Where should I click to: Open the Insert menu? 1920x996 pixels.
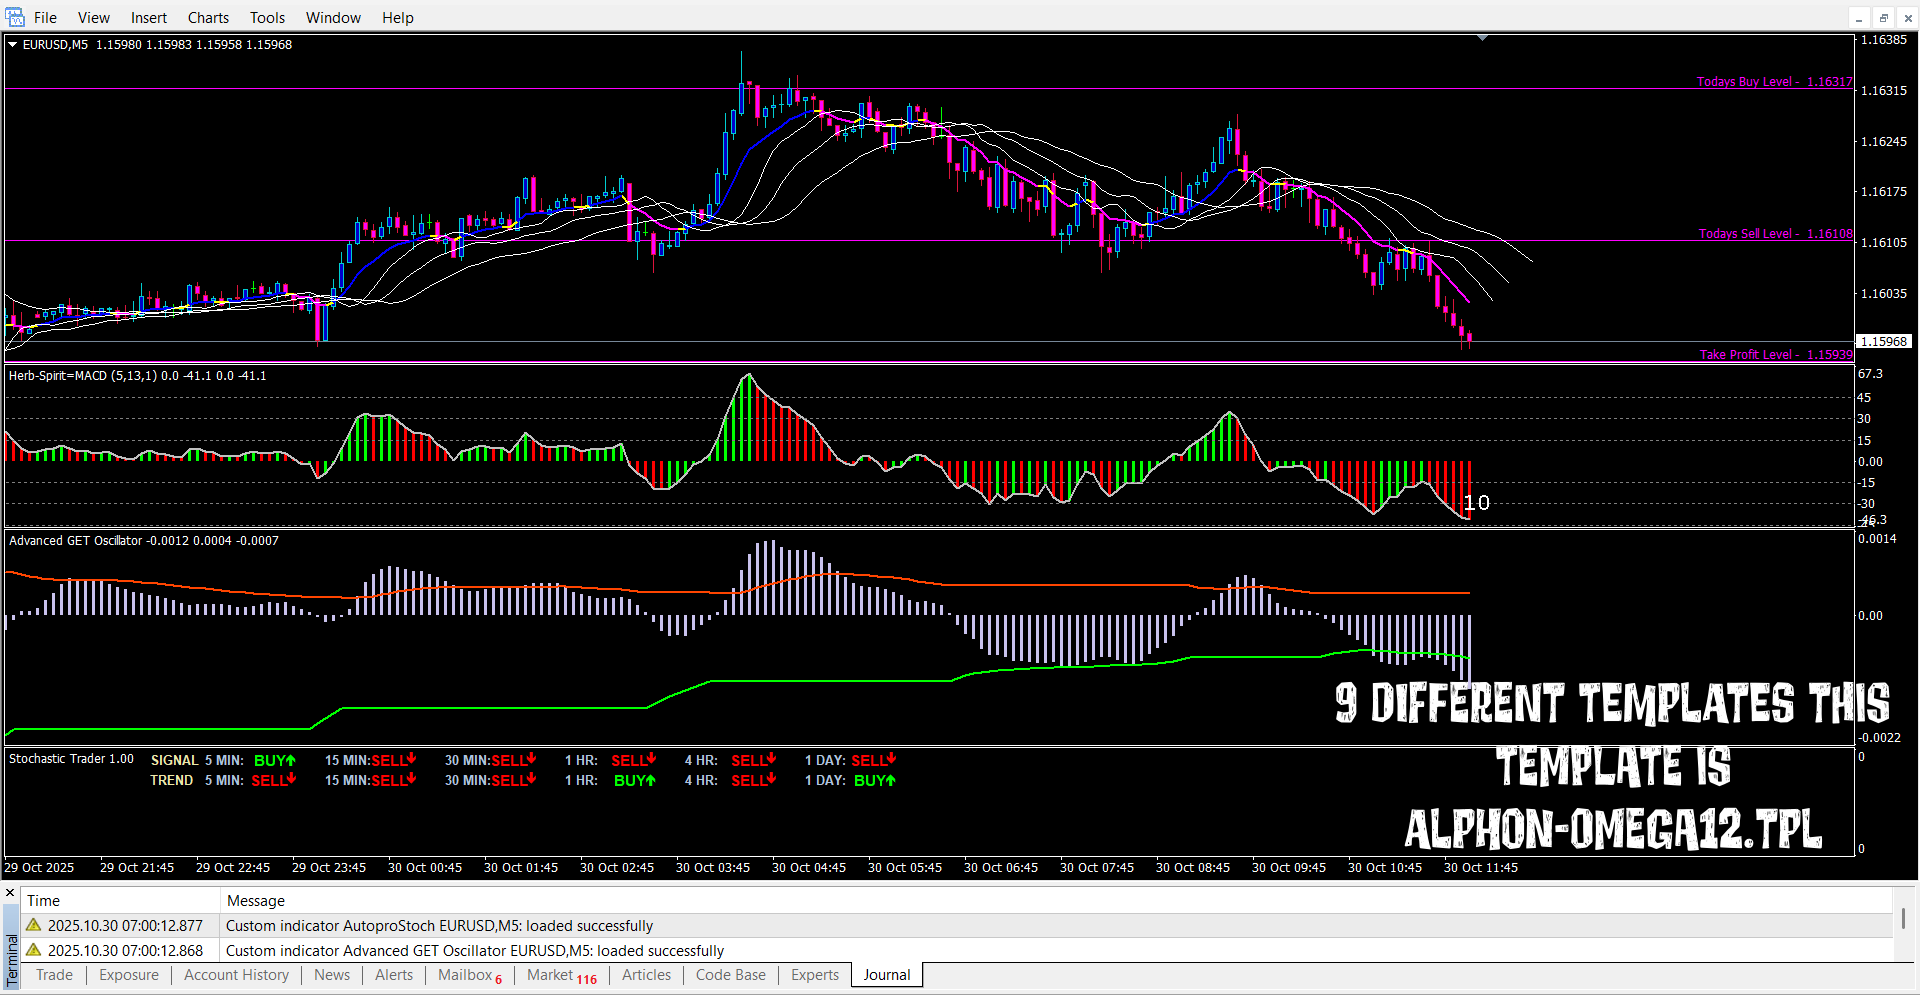pyautogui.click(x=149, y=18)
